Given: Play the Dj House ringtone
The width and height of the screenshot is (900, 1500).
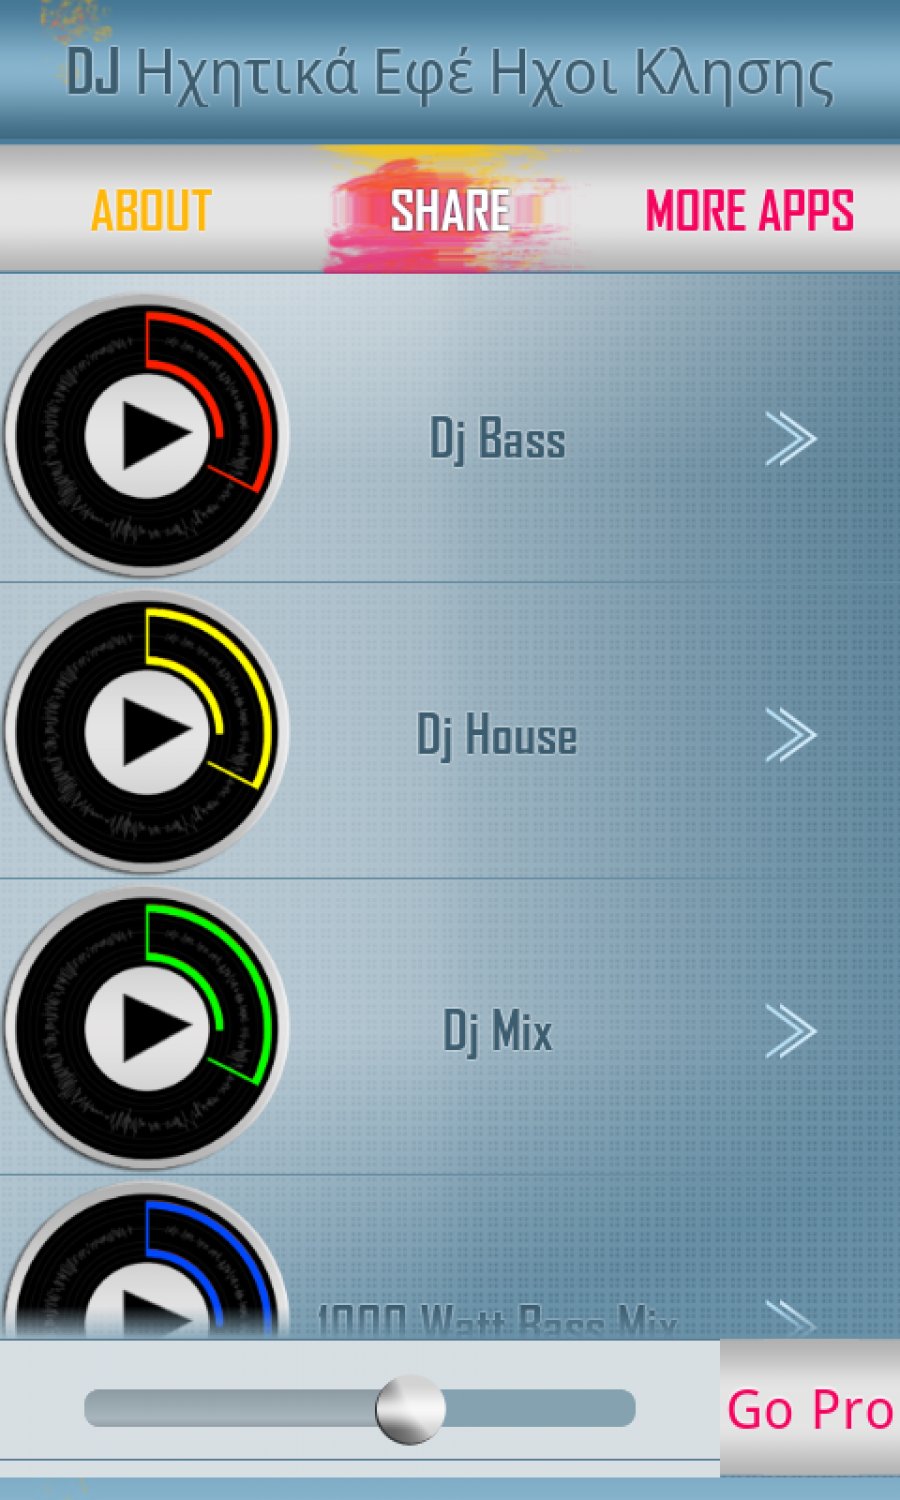Looking at the screenshot, I should click(x=148, y=732).
